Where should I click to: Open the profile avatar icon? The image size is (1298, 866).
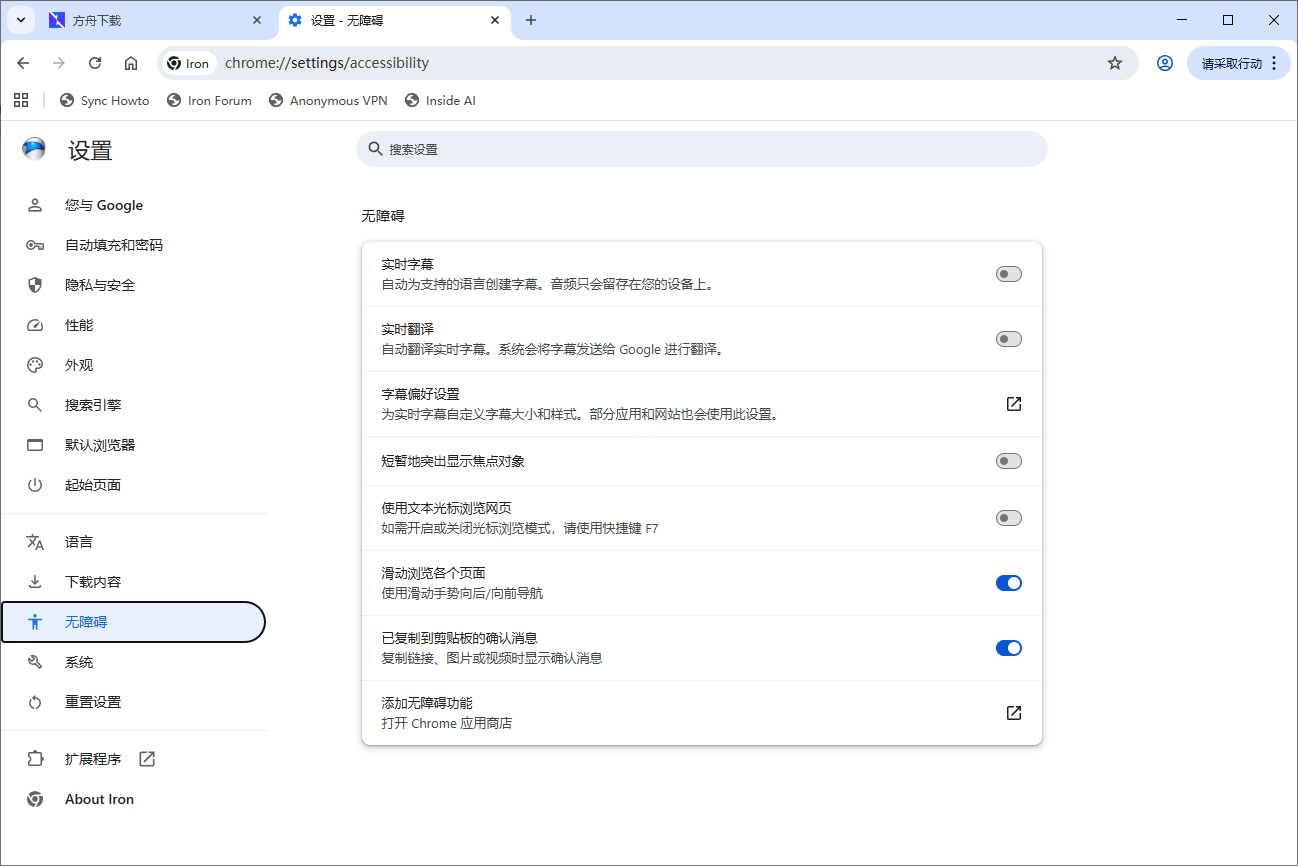pyautogui.click(x=1164, y=62)
